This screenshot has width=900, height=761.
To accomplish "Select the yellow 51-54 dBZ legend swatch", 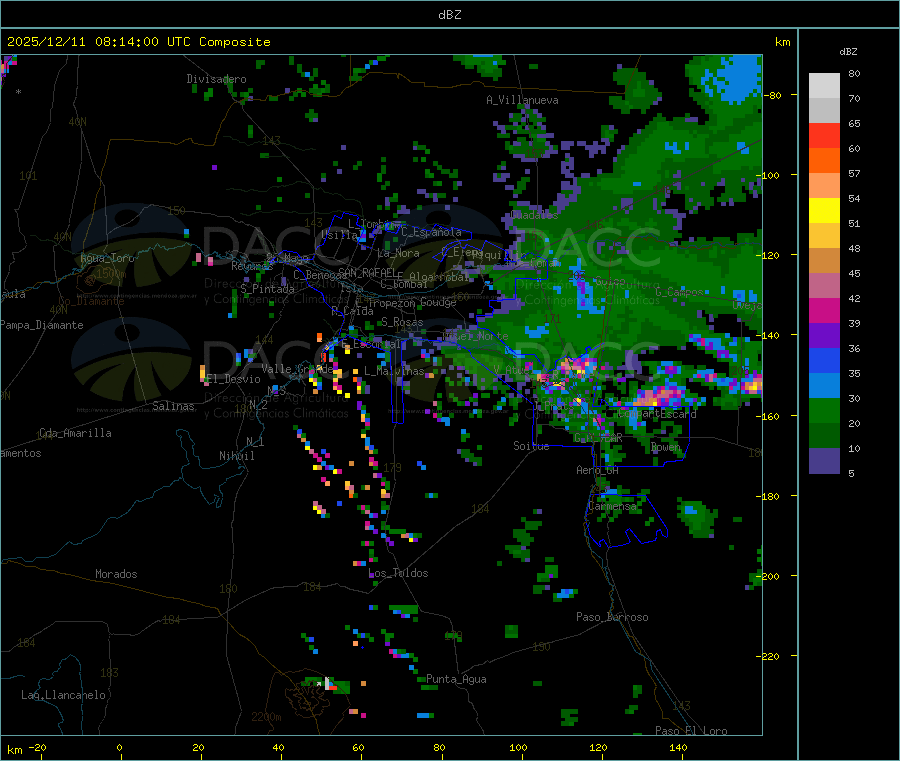I will pos(824,211).
